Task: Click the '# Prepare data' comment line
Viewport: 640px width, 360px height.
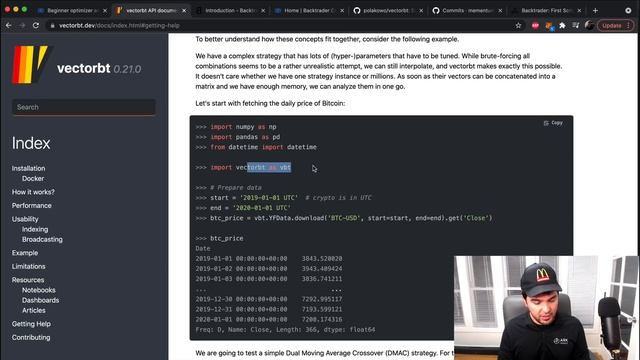Action: [229, 187]
